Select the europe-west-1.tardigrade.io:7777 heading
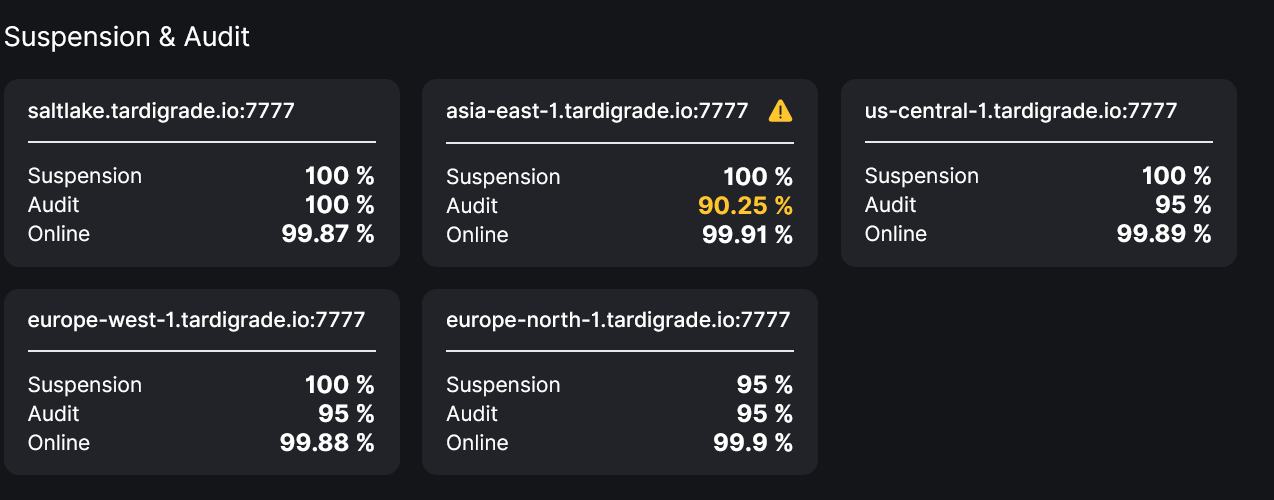Screen dimensions: 1274x500 pos(196,320)
